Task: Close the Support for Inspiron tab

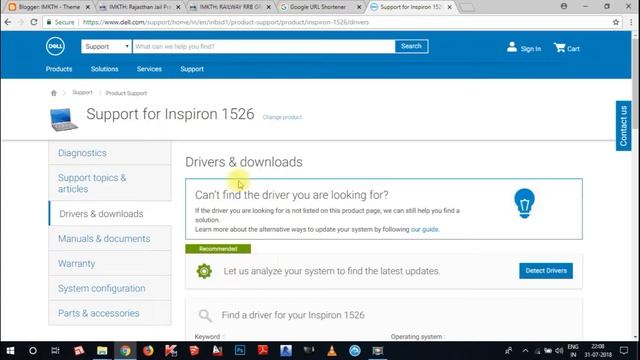Action: pyautogui.click(x=449, y=7)
